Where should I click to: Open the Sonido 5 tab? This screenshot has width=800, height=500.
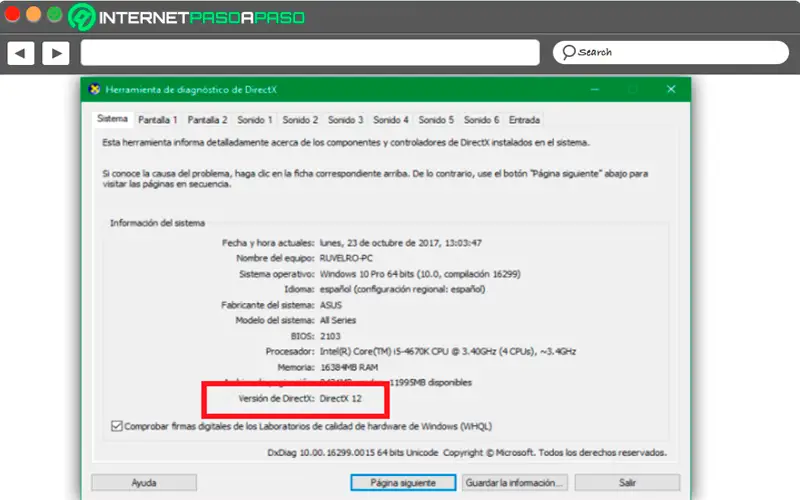[436, 120]
